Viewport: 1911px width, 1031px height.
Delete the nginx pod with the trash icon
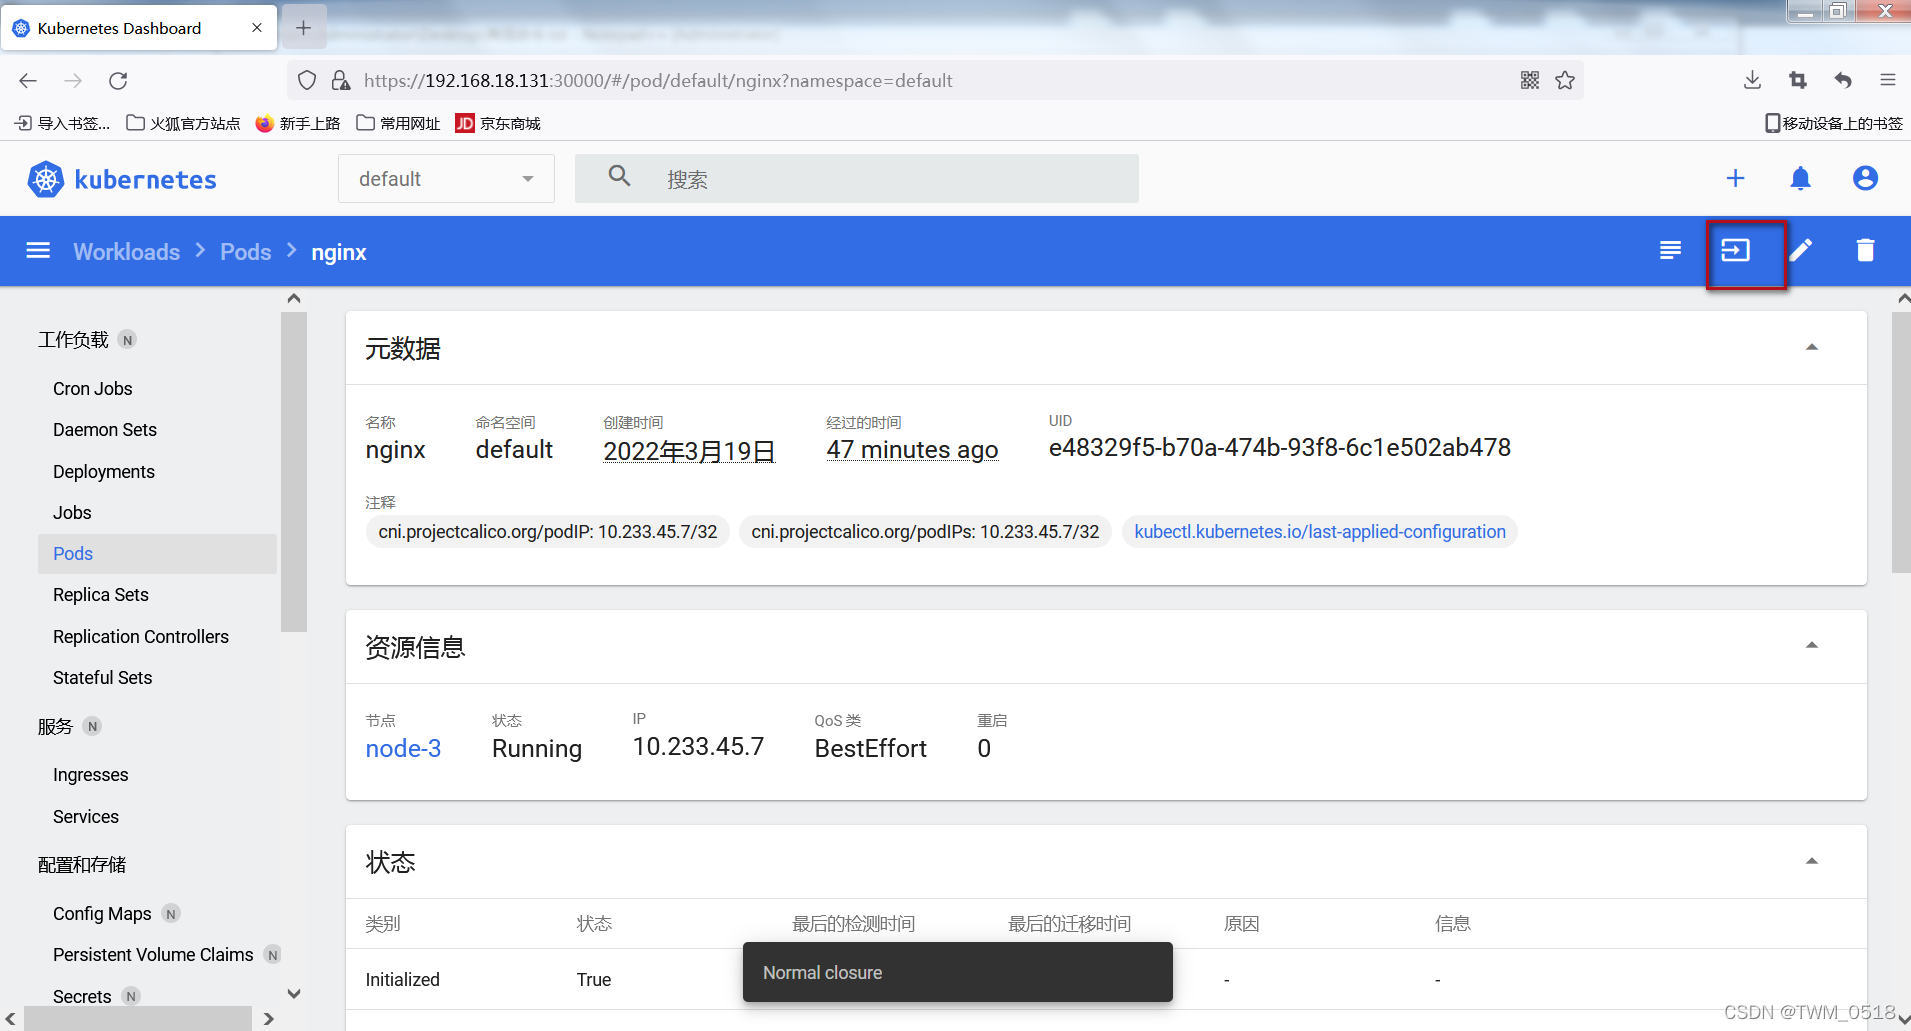[1865, 251]
